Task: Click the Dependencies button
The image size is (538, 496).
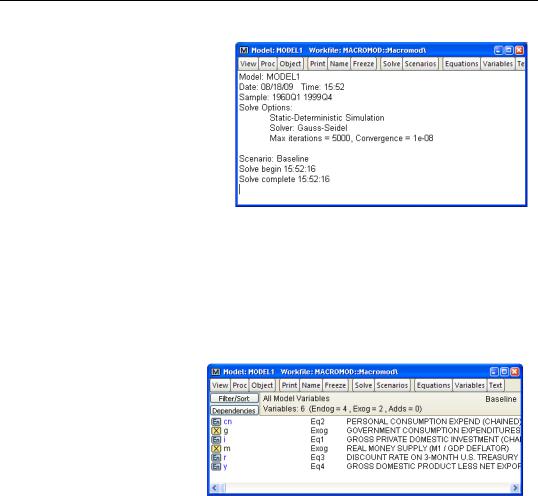Action: click(x=234, y=411)
